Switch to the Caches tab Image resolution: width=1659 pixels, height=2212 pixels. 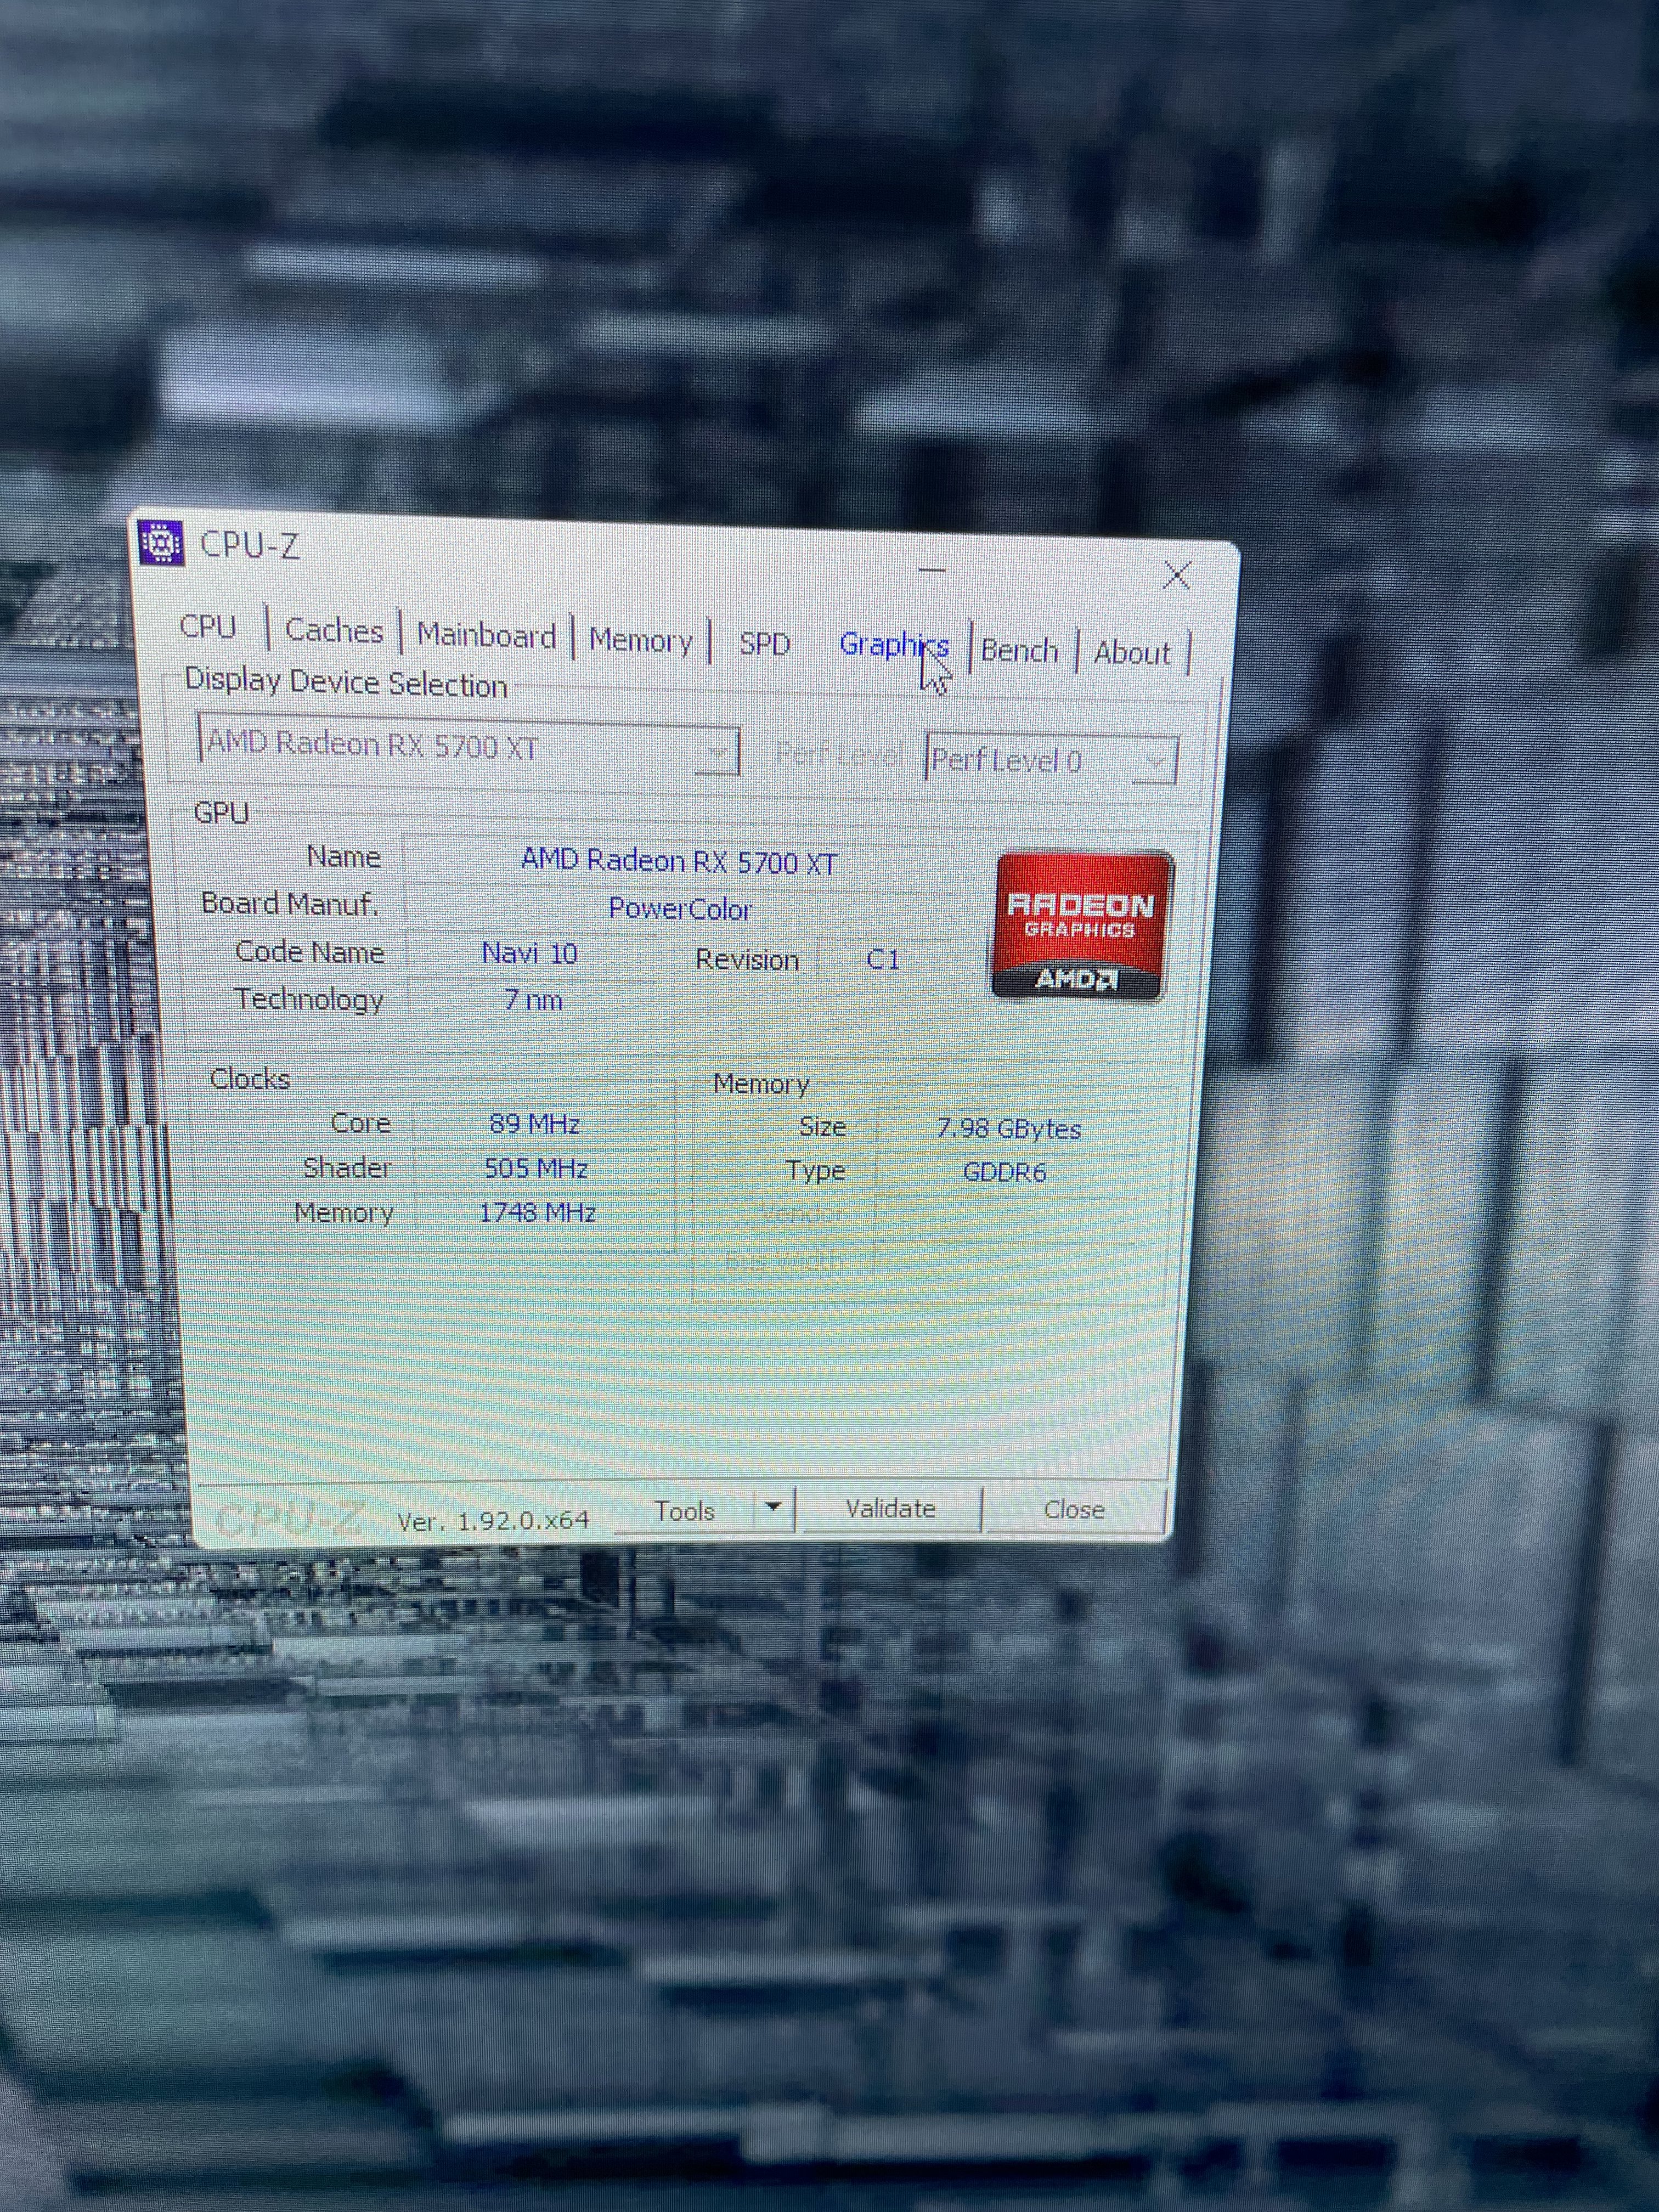point(334,631)
